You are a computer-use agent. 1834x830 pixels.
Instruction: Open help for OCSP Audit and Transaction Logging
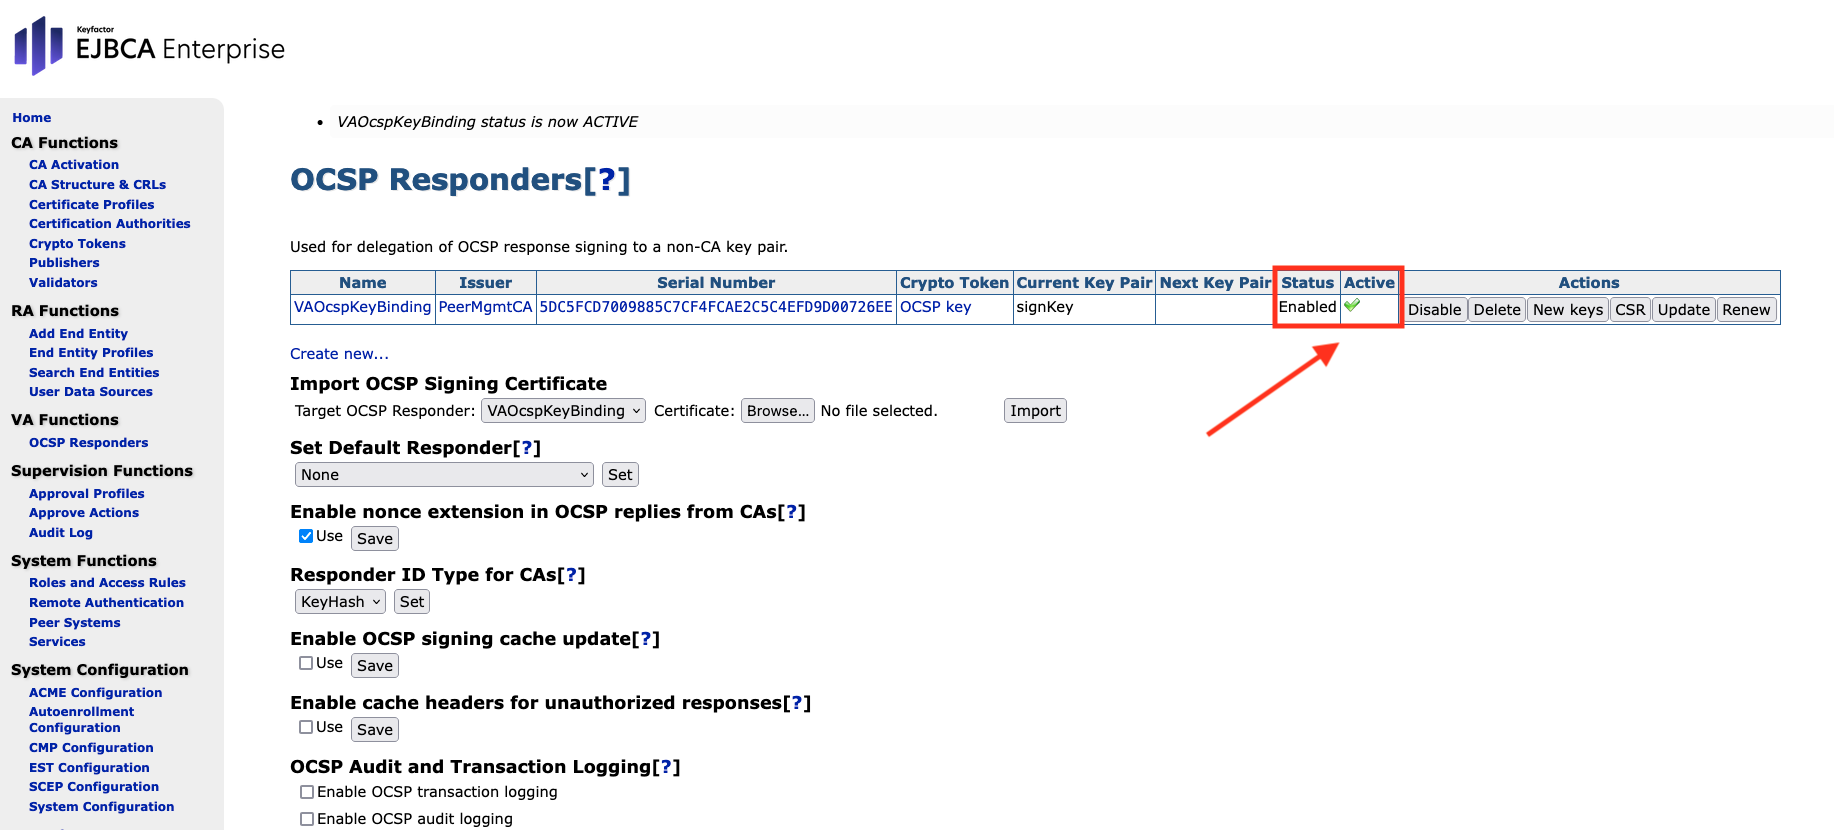click(x=666, y=767)
